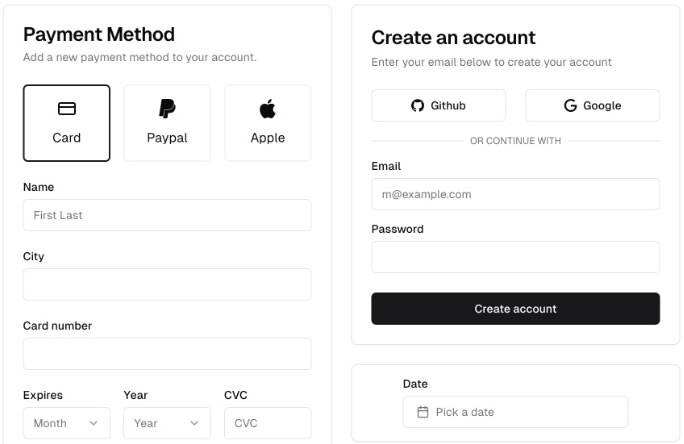This screenshot has width=684, height=444.
Task: Focus the Name input field
Action: point(167,215)
